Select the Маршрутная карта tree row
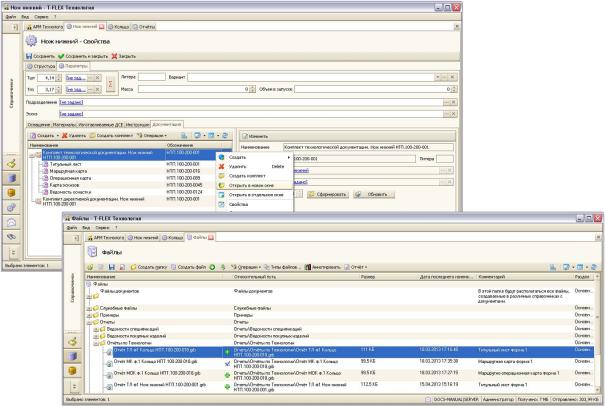Image resolution: width=605 pixels, height=406 pixels. [x=131, y=171]
